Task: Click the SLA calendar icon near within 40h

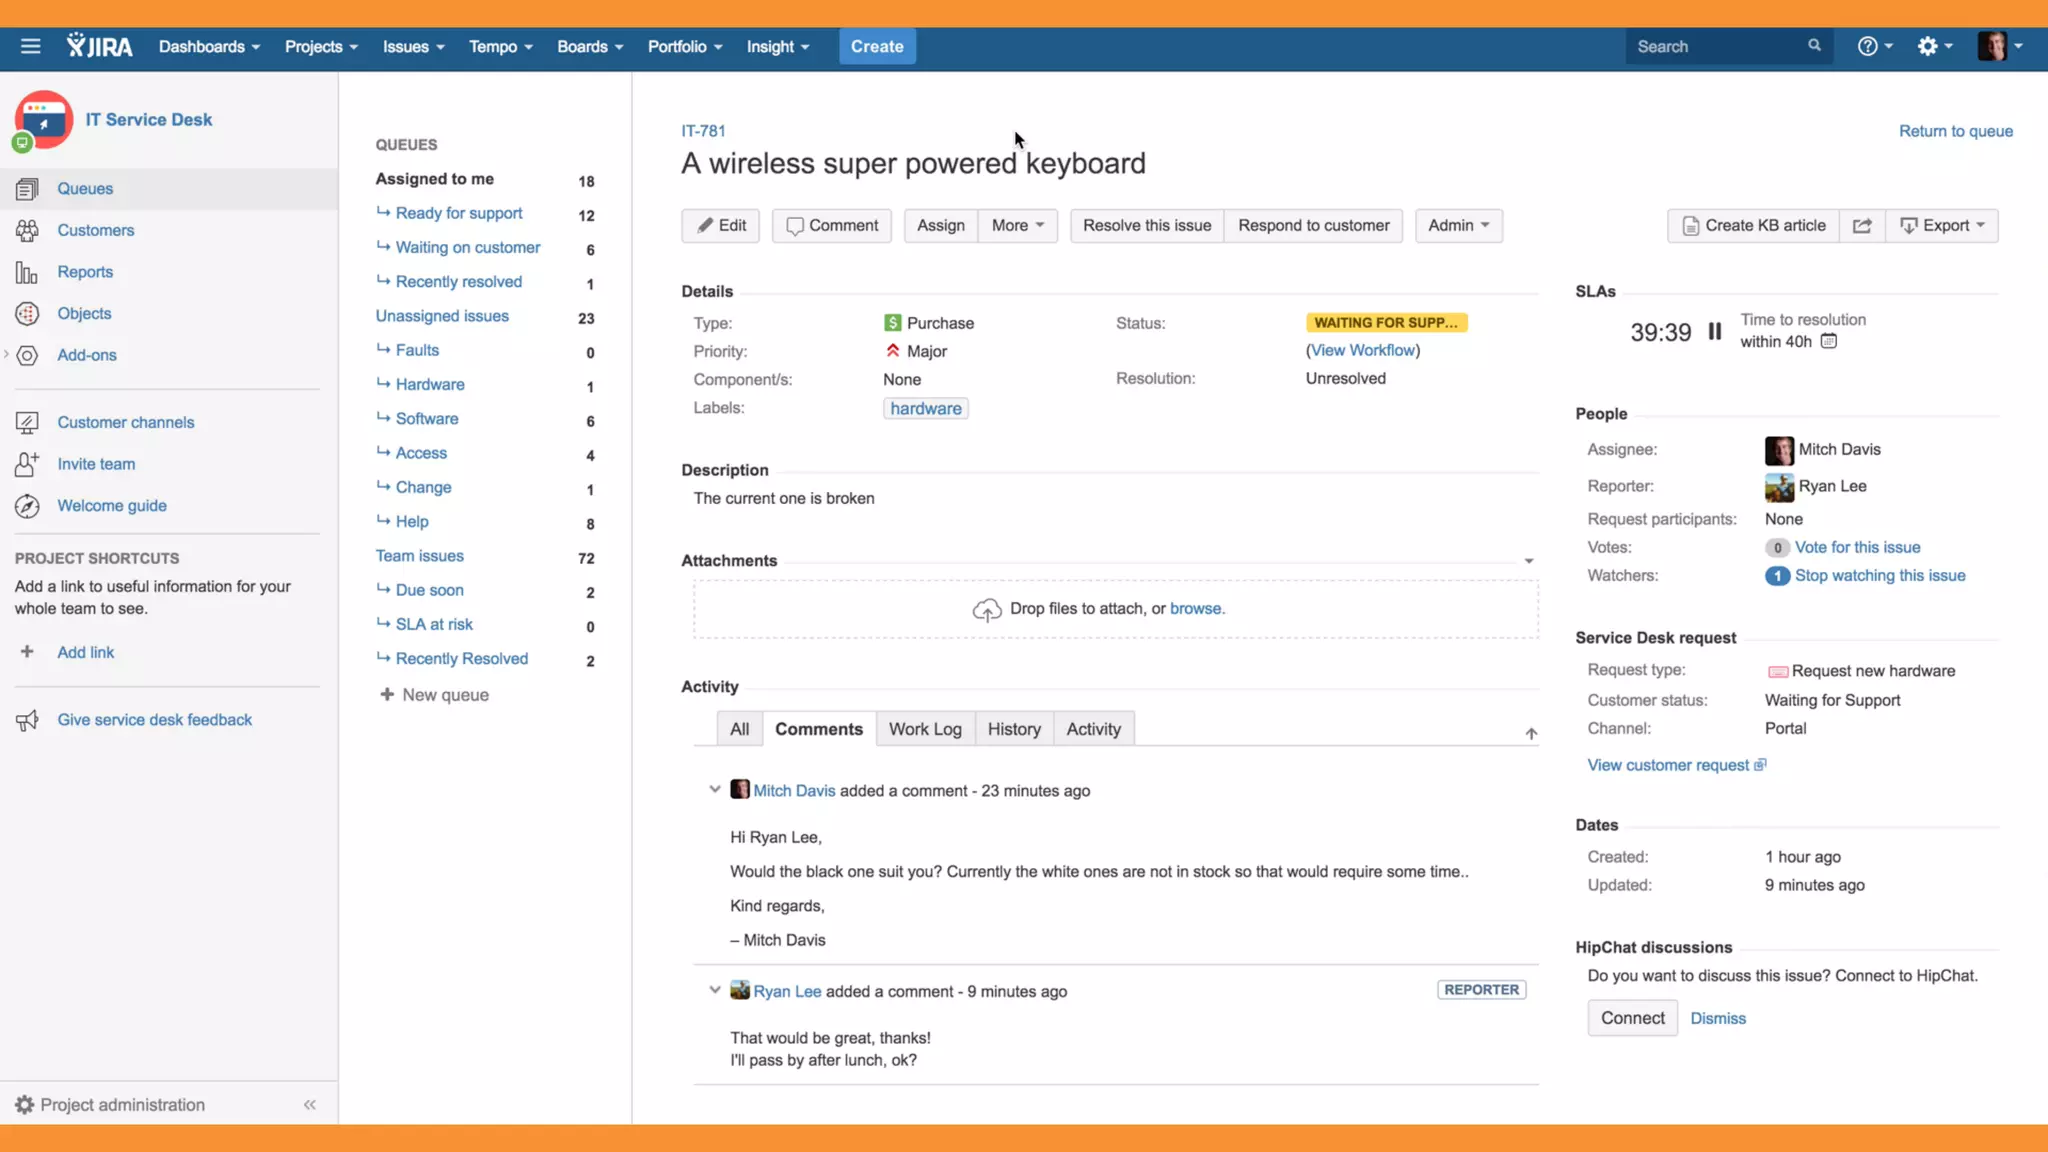Action: pyautogui.click(x=1828, y=342)
